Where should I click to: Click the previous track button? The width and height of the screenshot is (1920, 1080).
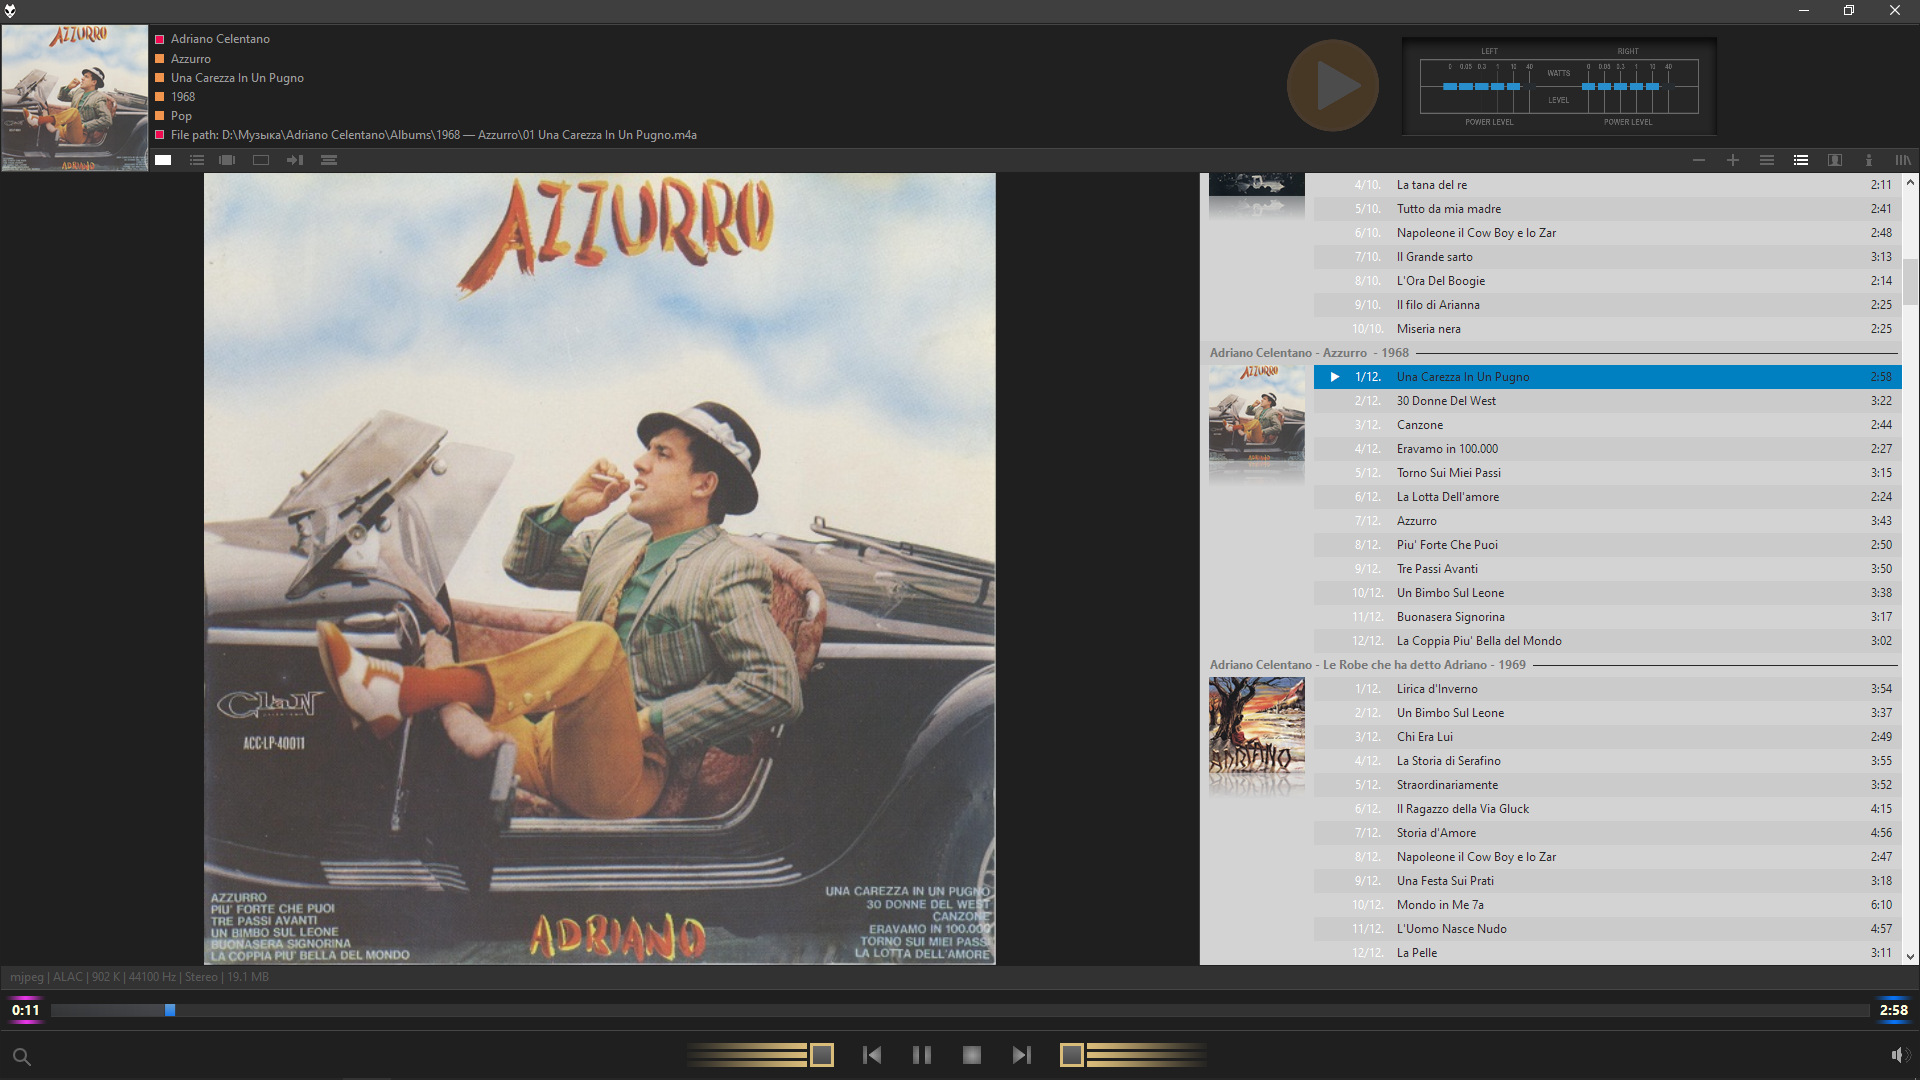[872, 1055]
